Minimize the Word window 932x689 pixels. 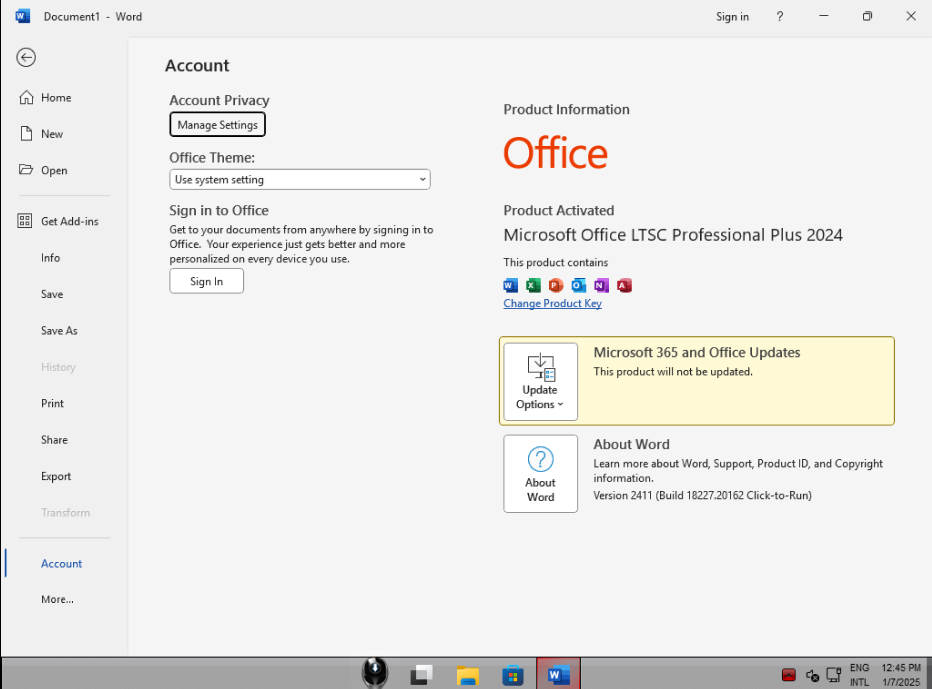(823, 16)
